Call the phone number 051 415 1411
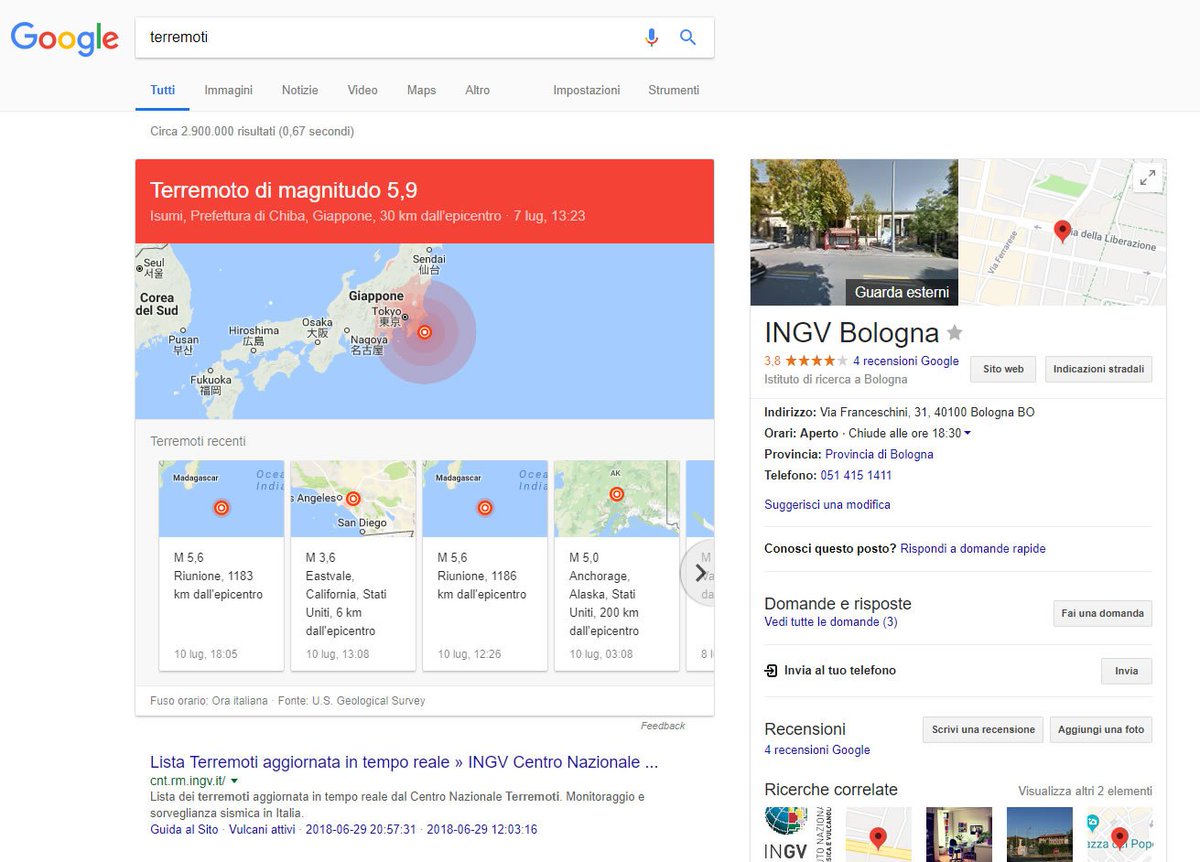 point(856,475)
